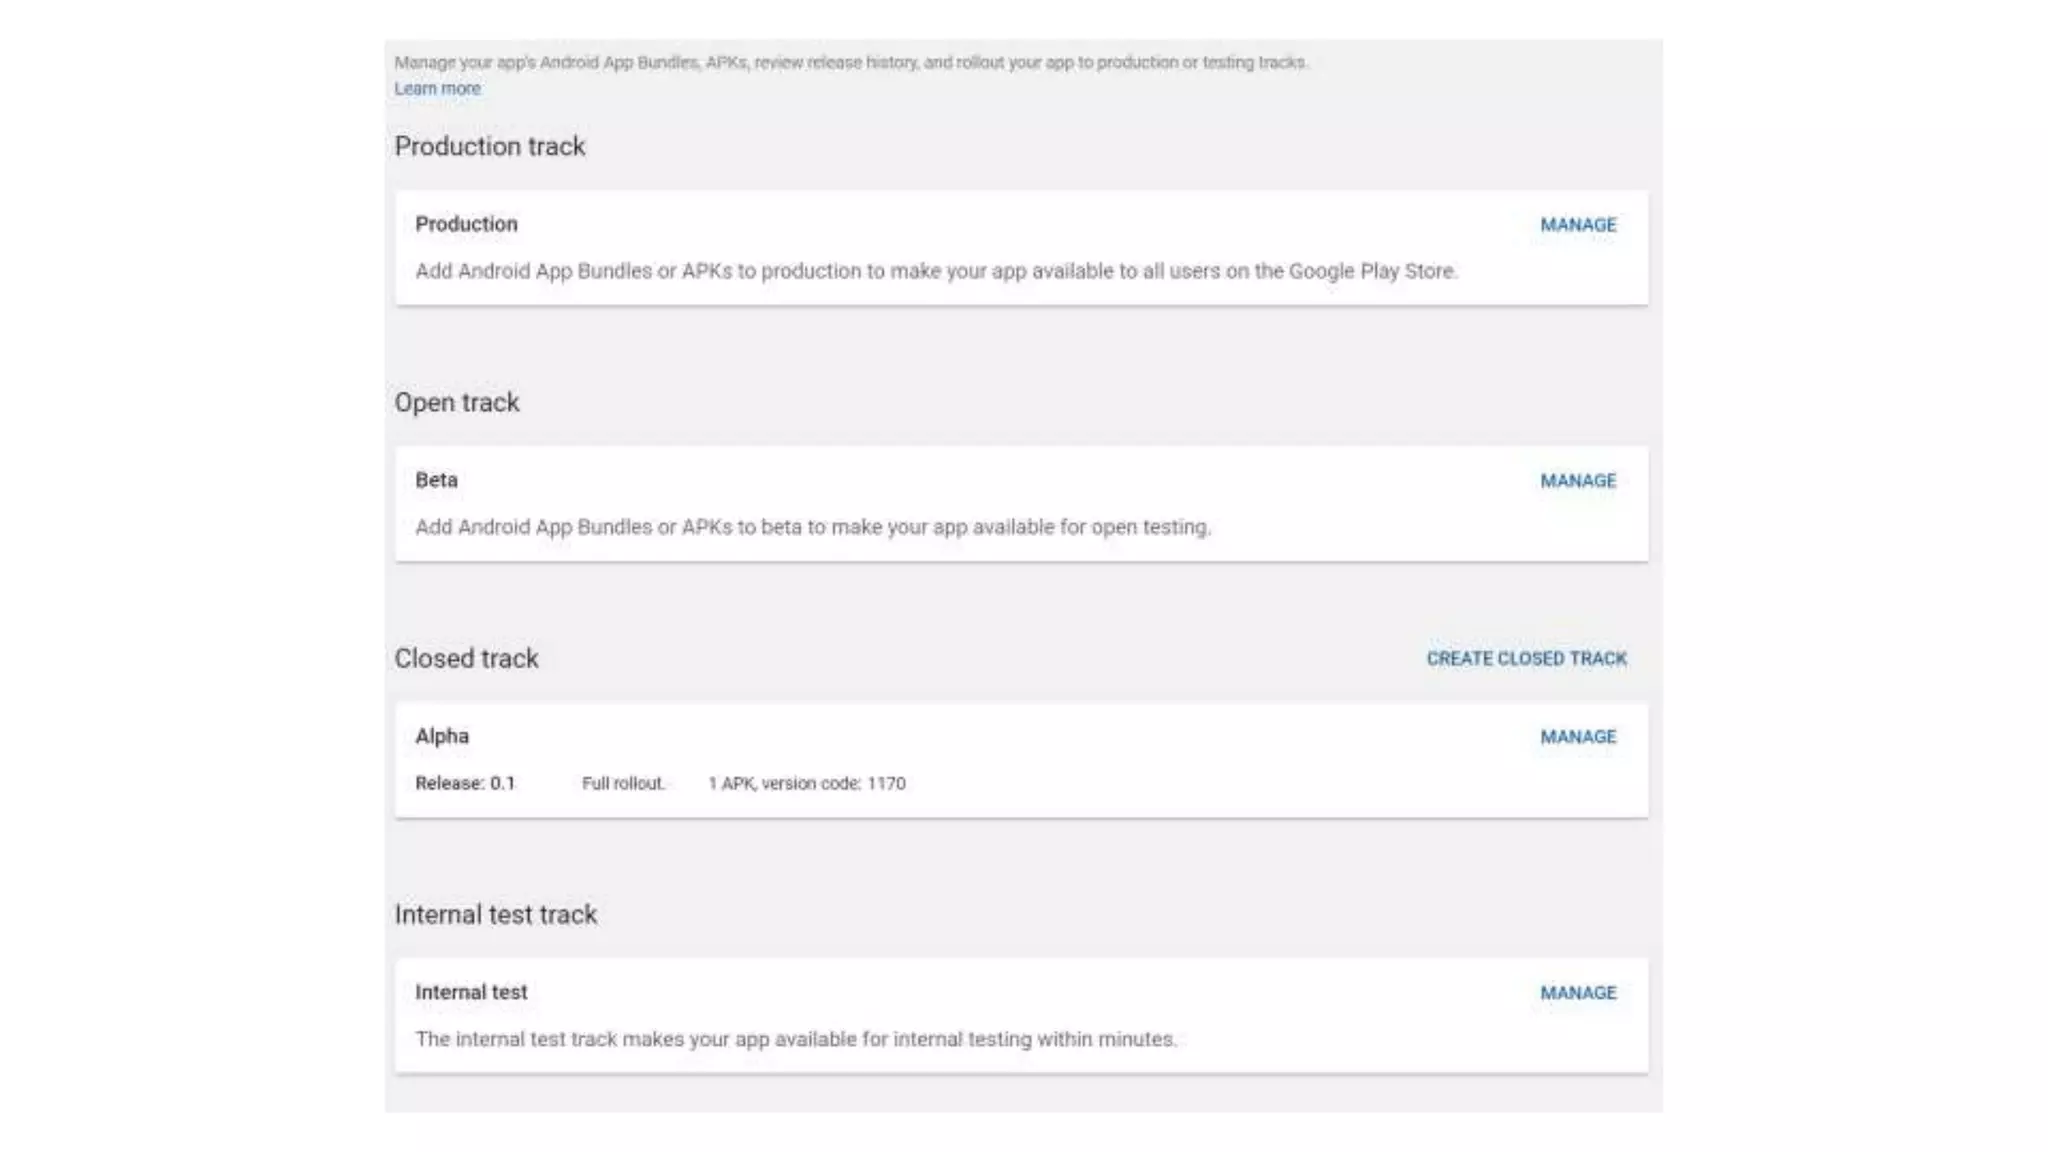Select the Production card title
This screenshot has width=2048, height=1152.
(x=466, y=224)
